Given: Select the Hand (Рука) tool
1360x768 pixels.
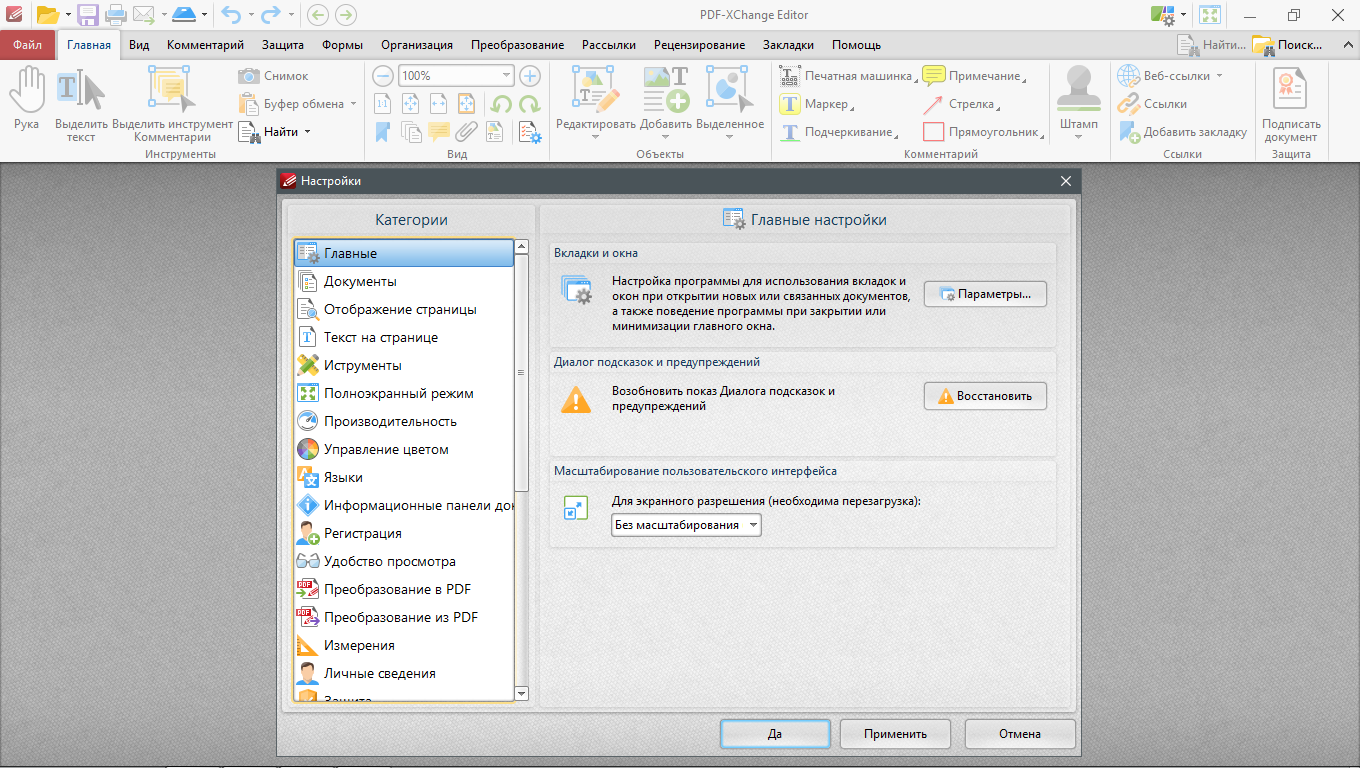Looking at the screenshot, I should tap(27, 100).
